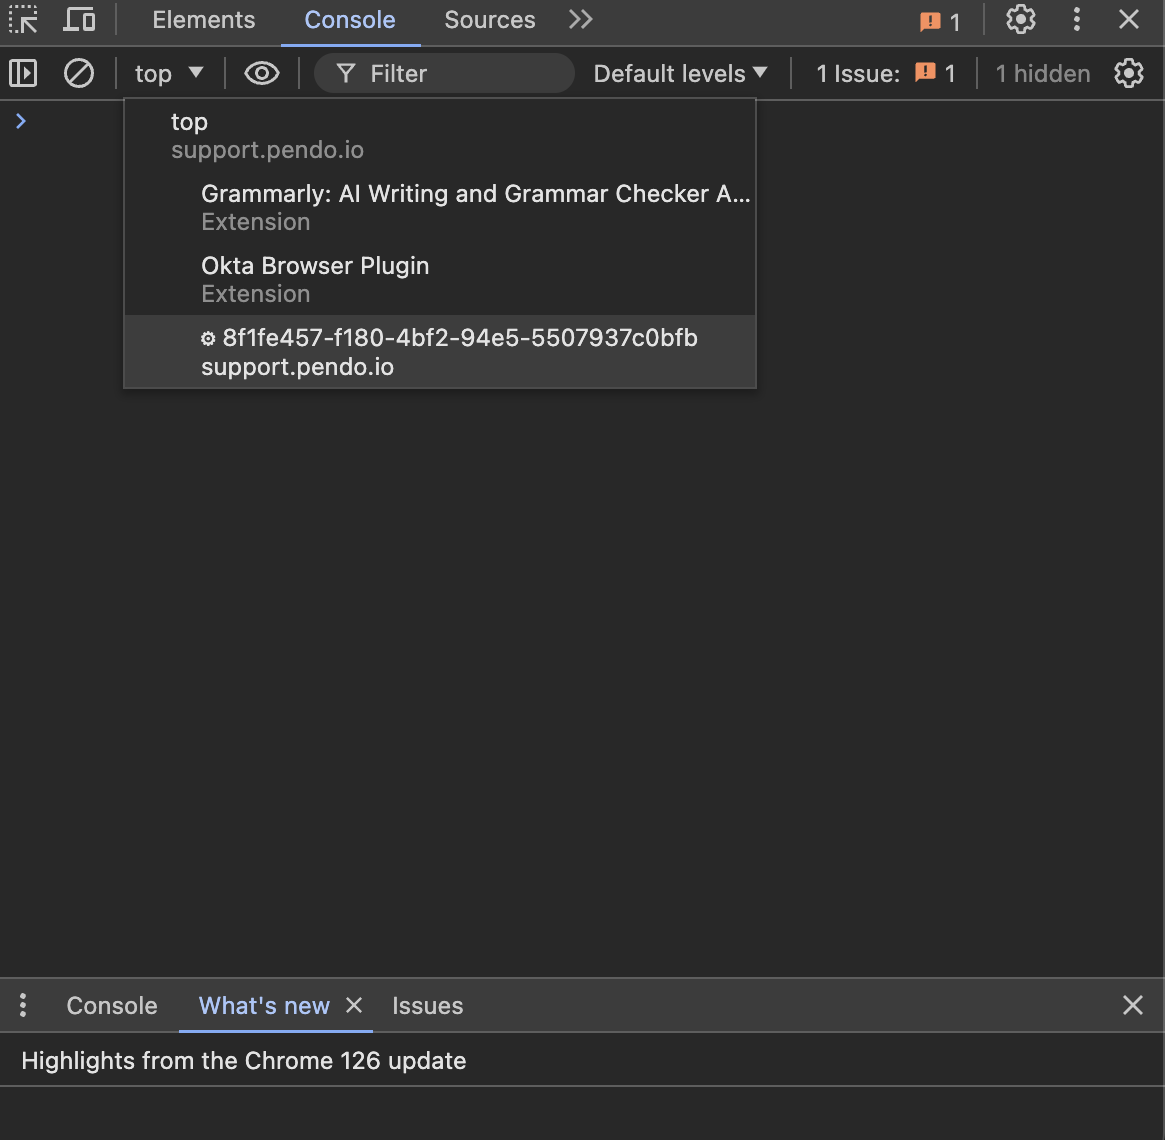Click the console prompt chevron
Viewport: 1165px width, 1140px height.
tap(21, 121)
